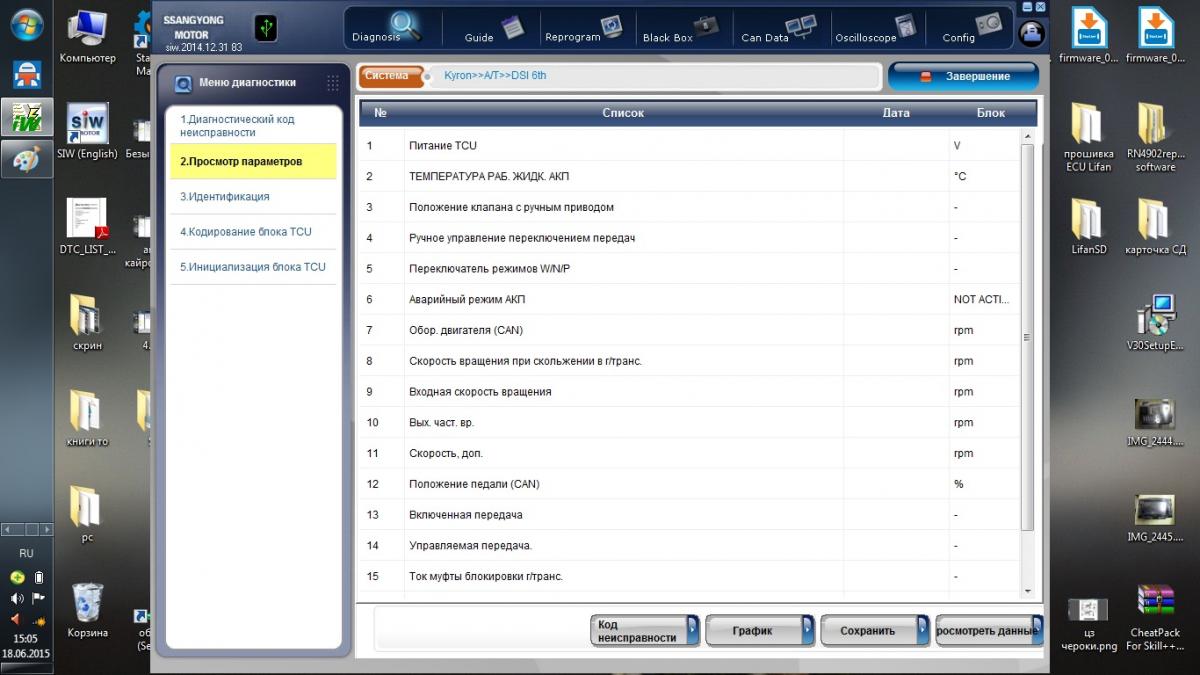1200x675 pixels.
Task: Click the Kyron>>A/T>>DSI 6th breadcrumb
Action: tap(495, 75)
